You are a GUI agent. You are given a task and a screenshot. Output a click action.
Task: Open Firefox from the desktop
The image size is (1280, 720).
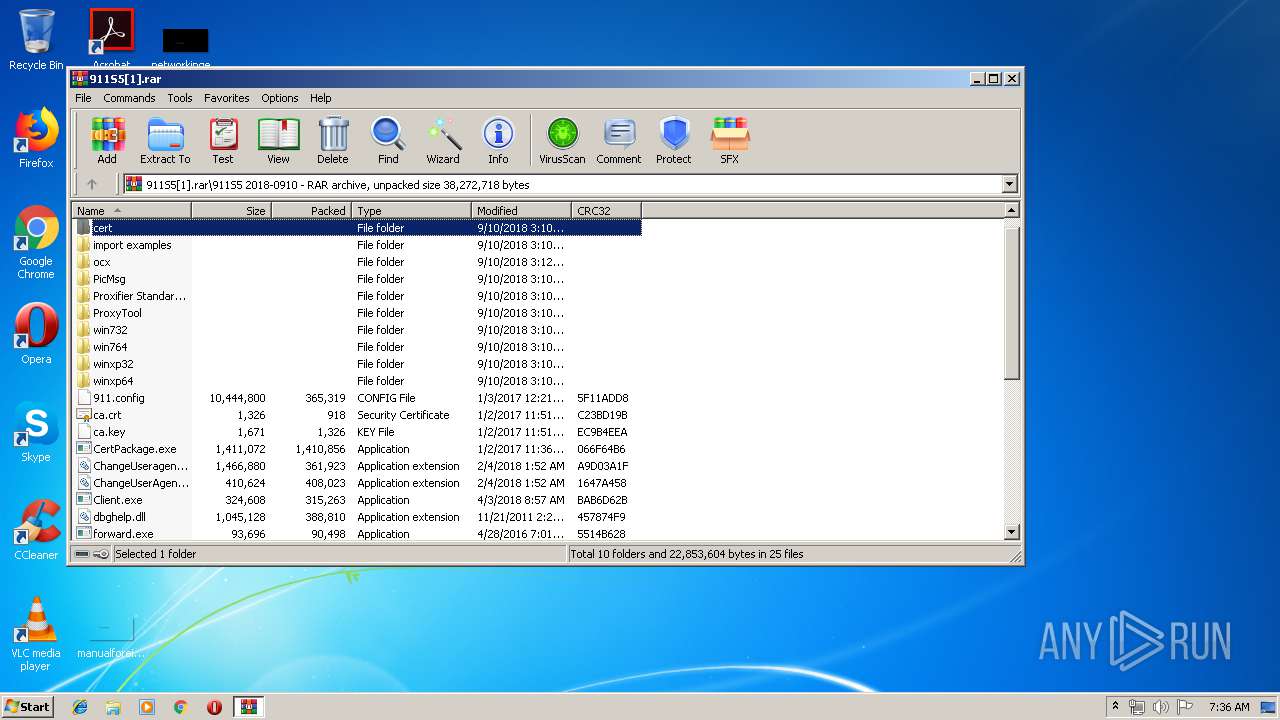[x=36, y=138]
